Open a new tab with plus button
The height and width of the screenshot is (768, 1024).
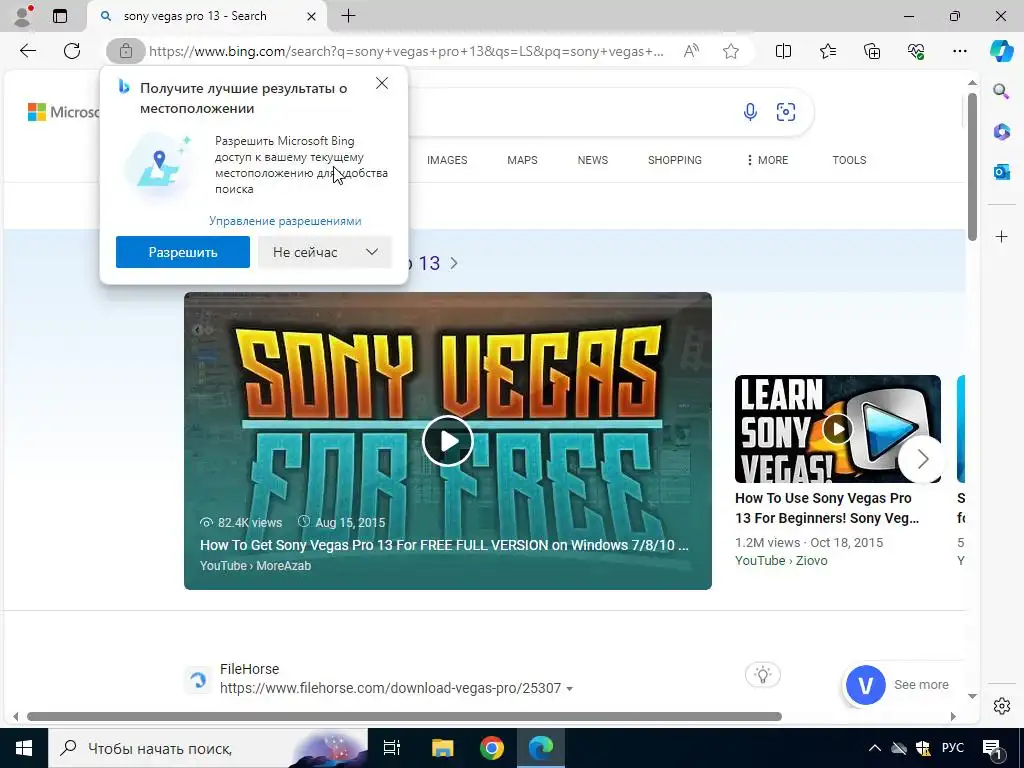[x=349, y=16]
